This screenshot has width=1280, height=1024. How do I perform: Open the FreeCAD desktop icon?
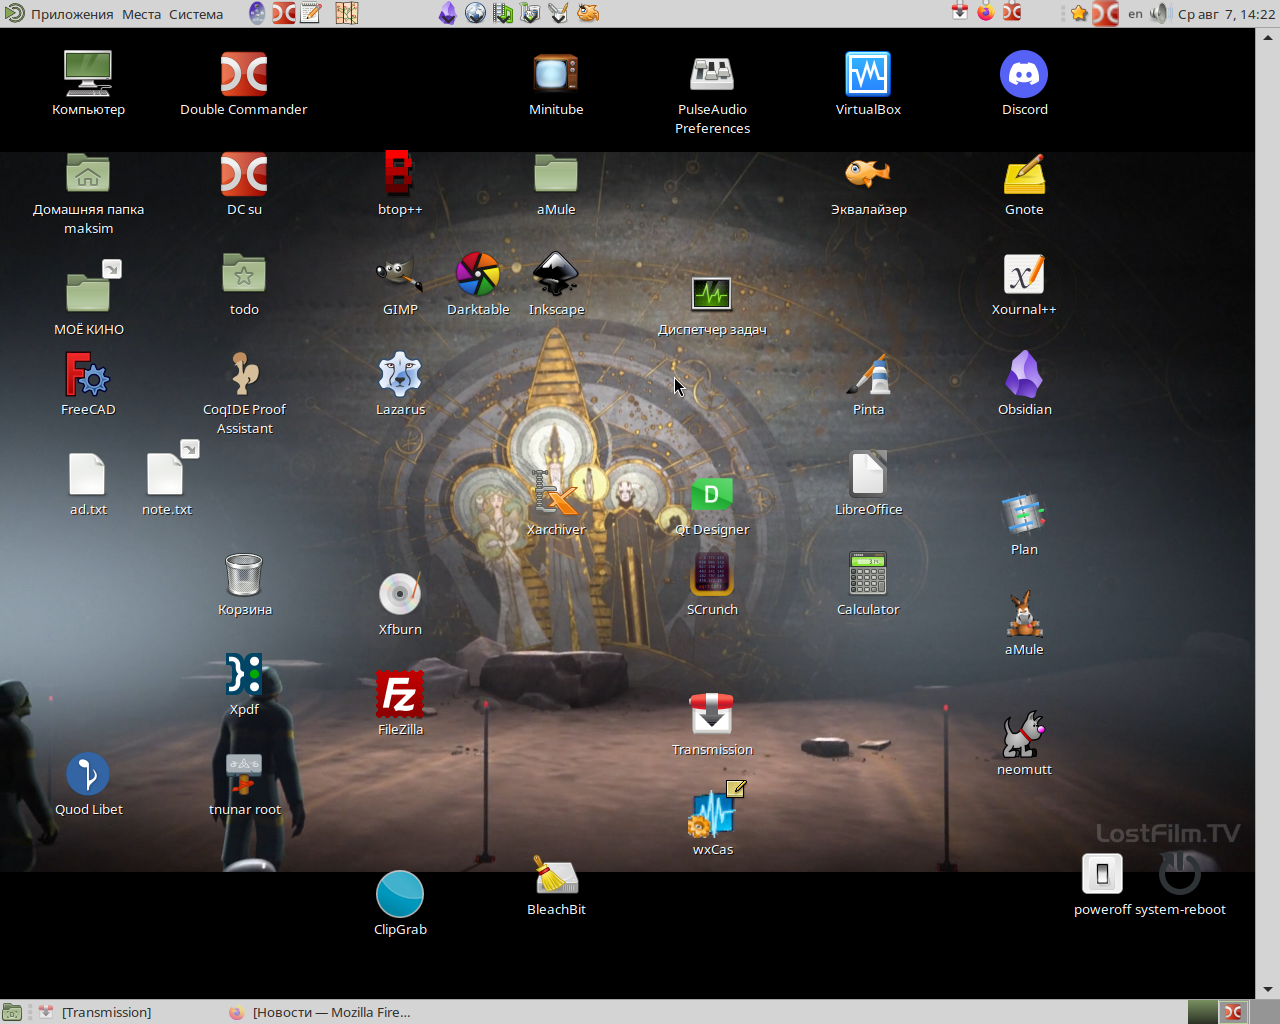(88, 375)
